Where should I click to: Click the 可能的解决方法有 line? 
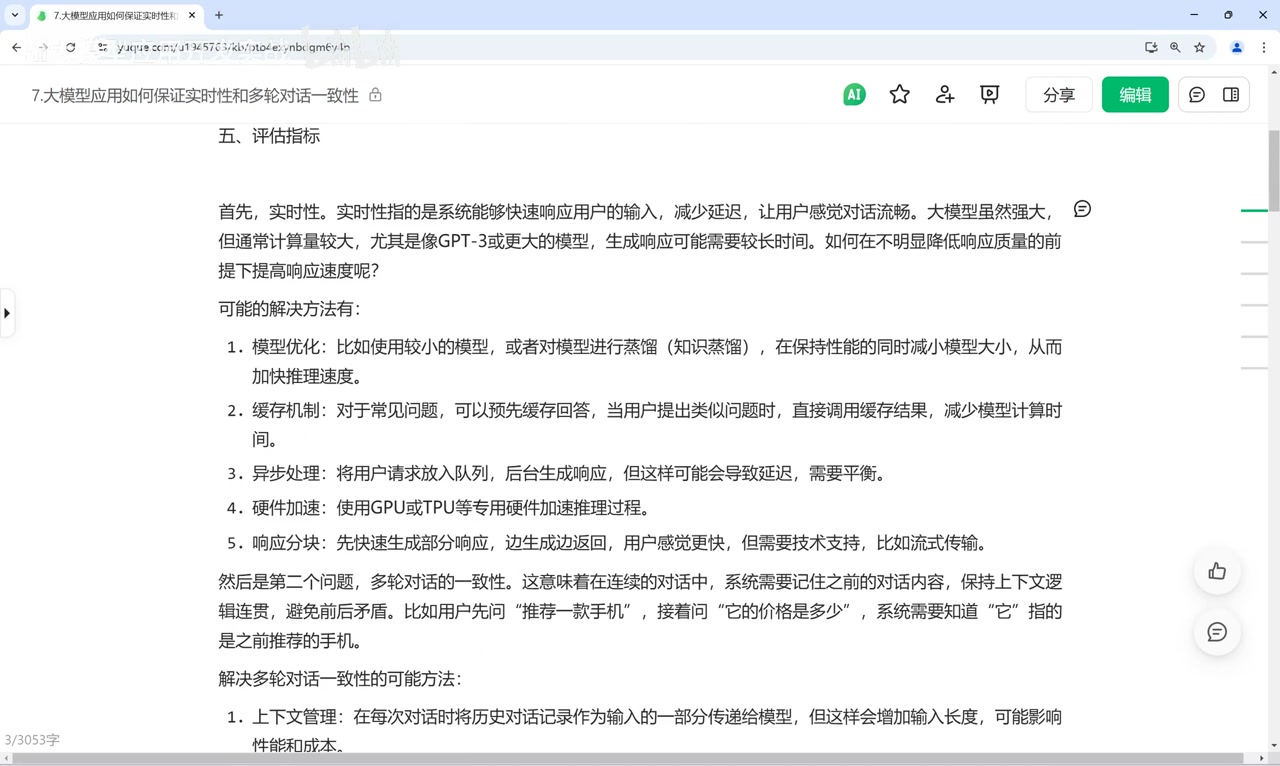click(x=290, y=309)
